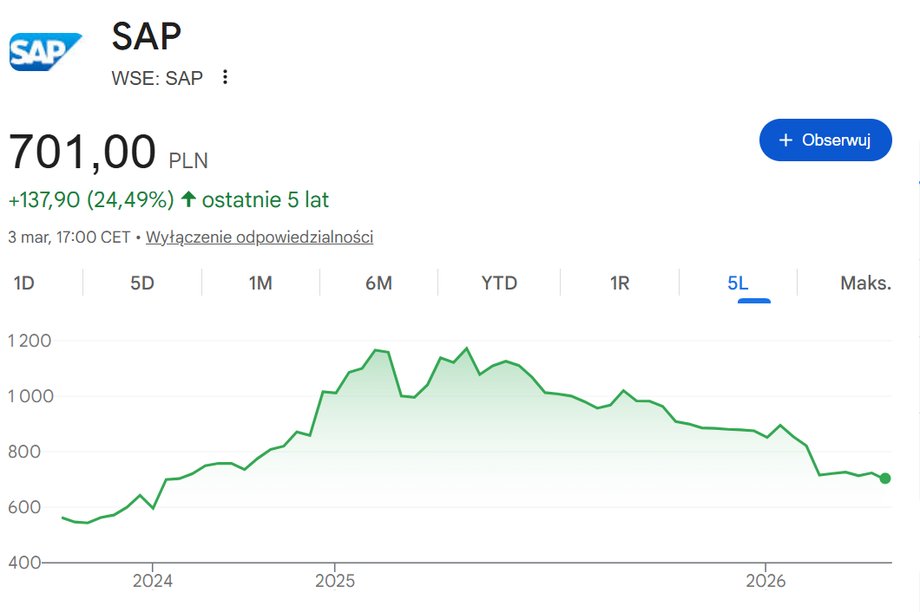Select the 1D time range tab

24,283
